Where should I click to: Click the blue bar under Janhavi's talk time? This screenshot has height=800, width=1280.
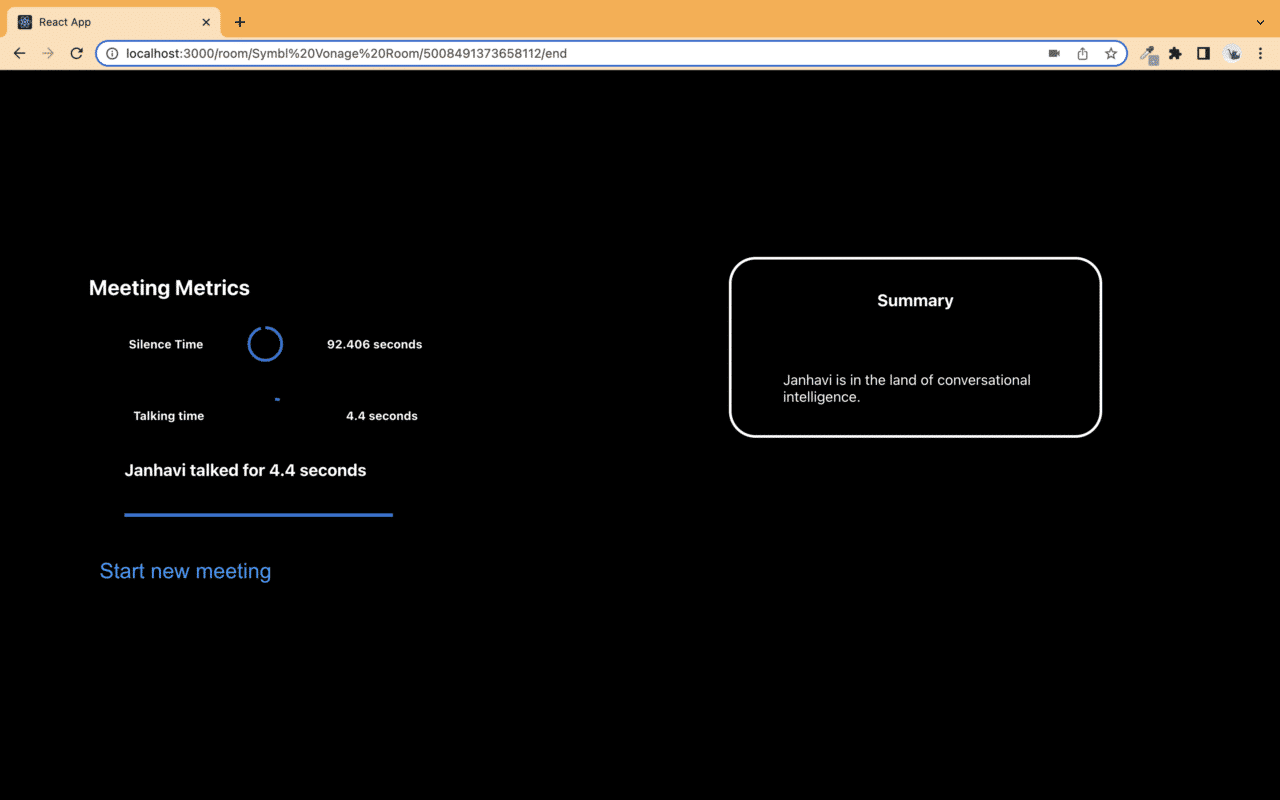click(258, 515)
